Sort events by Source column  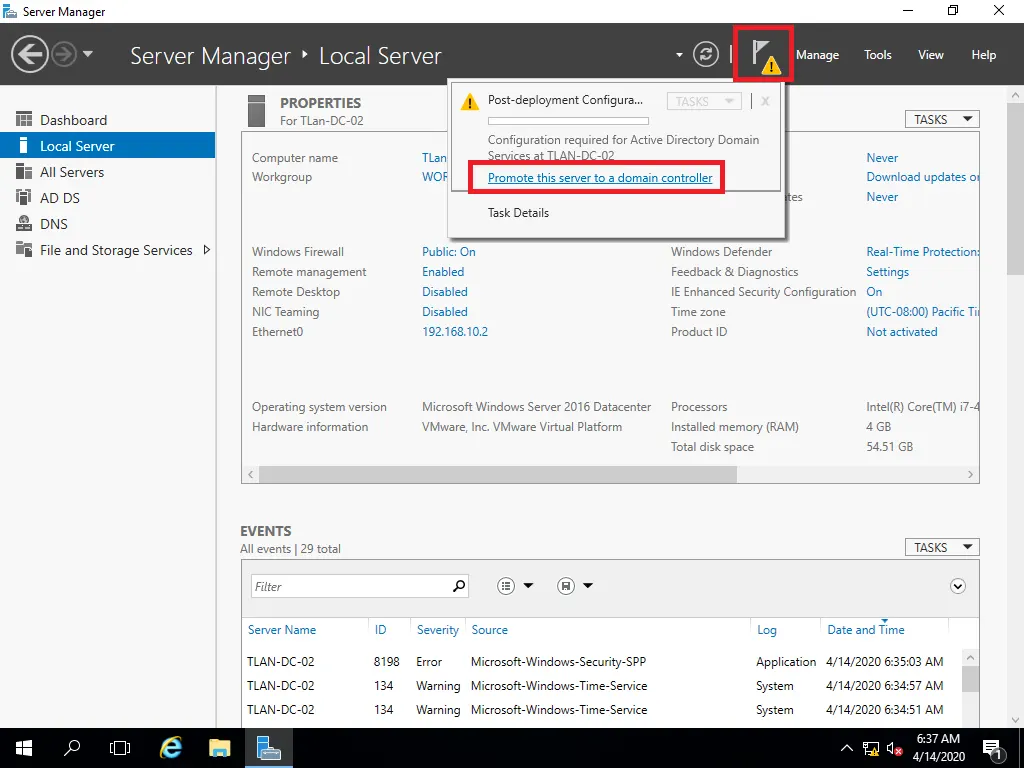(489, 630)
